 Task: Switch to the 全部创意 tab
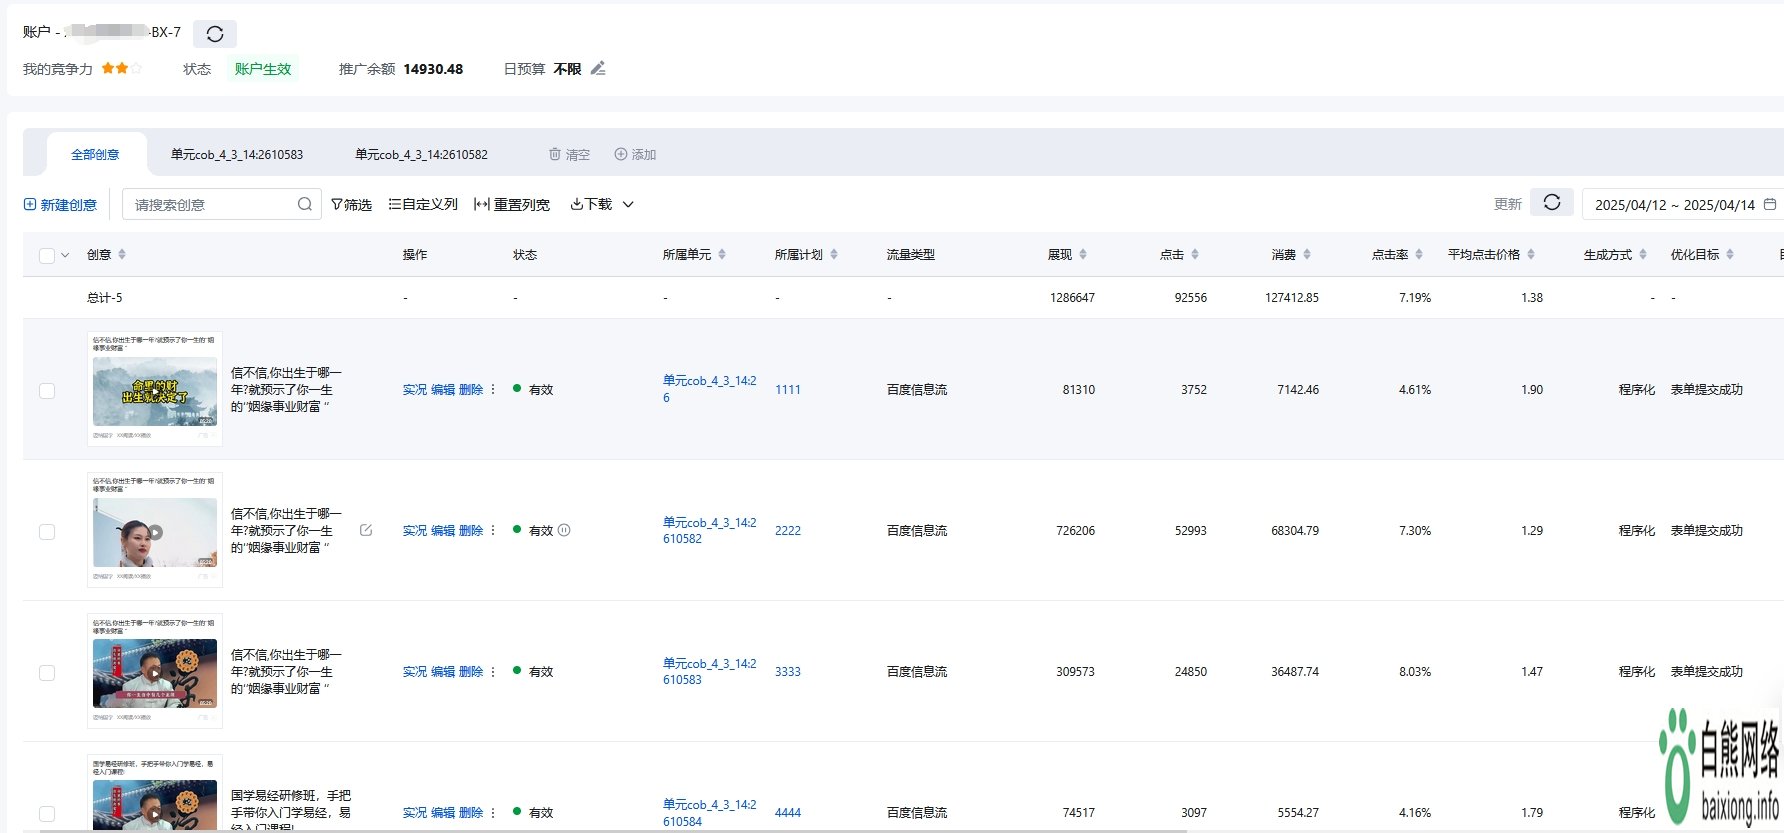pyautogui.click(x=95, y=155)
